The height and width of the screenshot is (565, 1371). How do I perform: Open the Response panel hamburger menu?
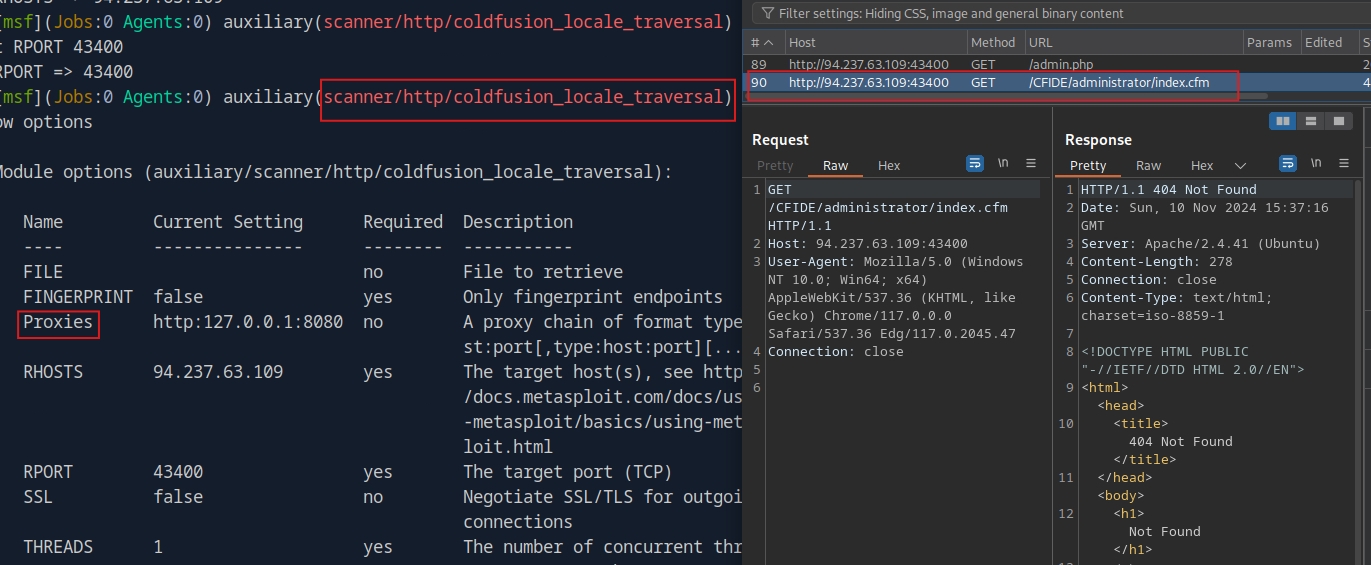pyautogui.click(x=1344, y=164)
